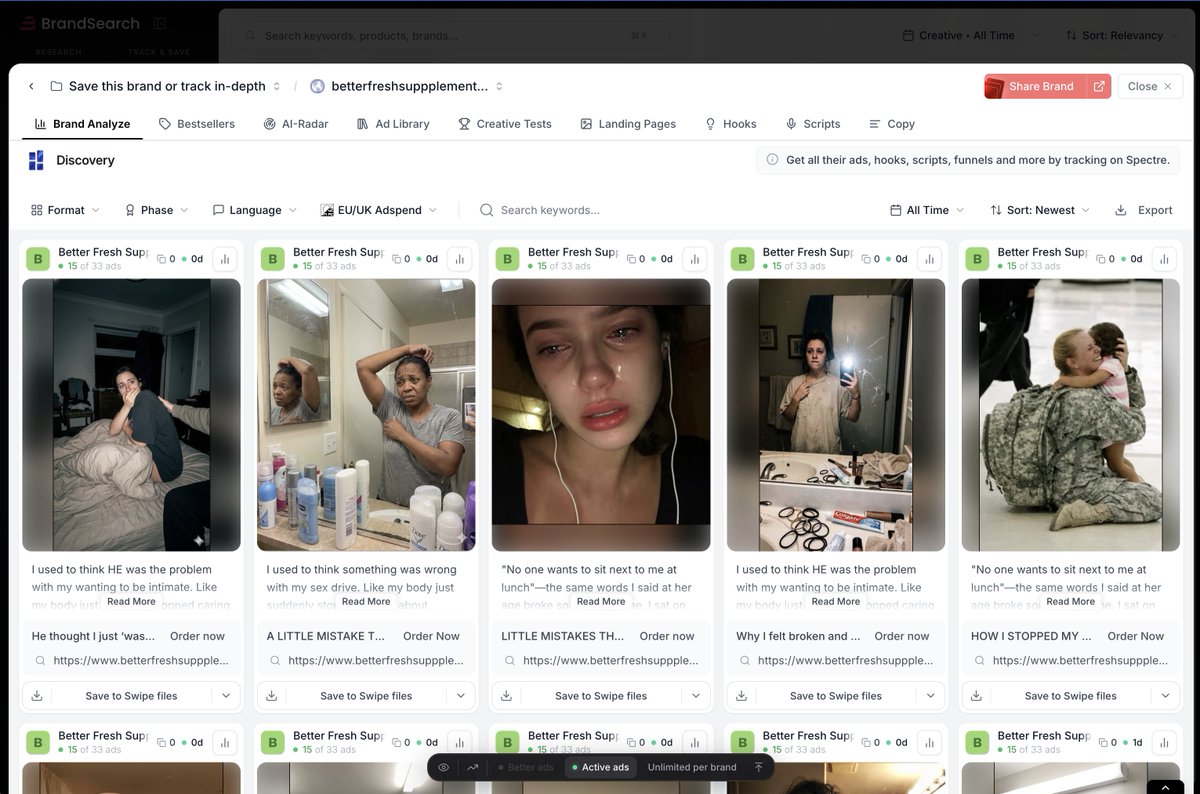Click Order Now on 'HOW I STOPPED MY' ad
The width and height of the screenshot is (1200, 794).
click(x=1136, y=636)
